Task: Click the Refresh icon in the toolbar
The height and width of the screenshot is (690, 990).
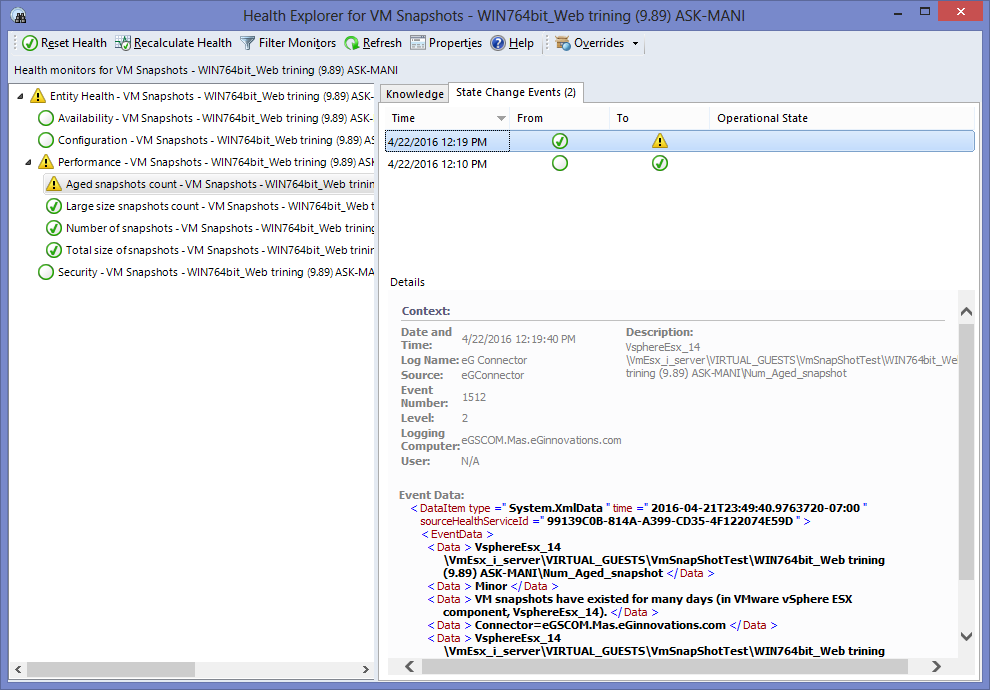Action: [352, 43]
